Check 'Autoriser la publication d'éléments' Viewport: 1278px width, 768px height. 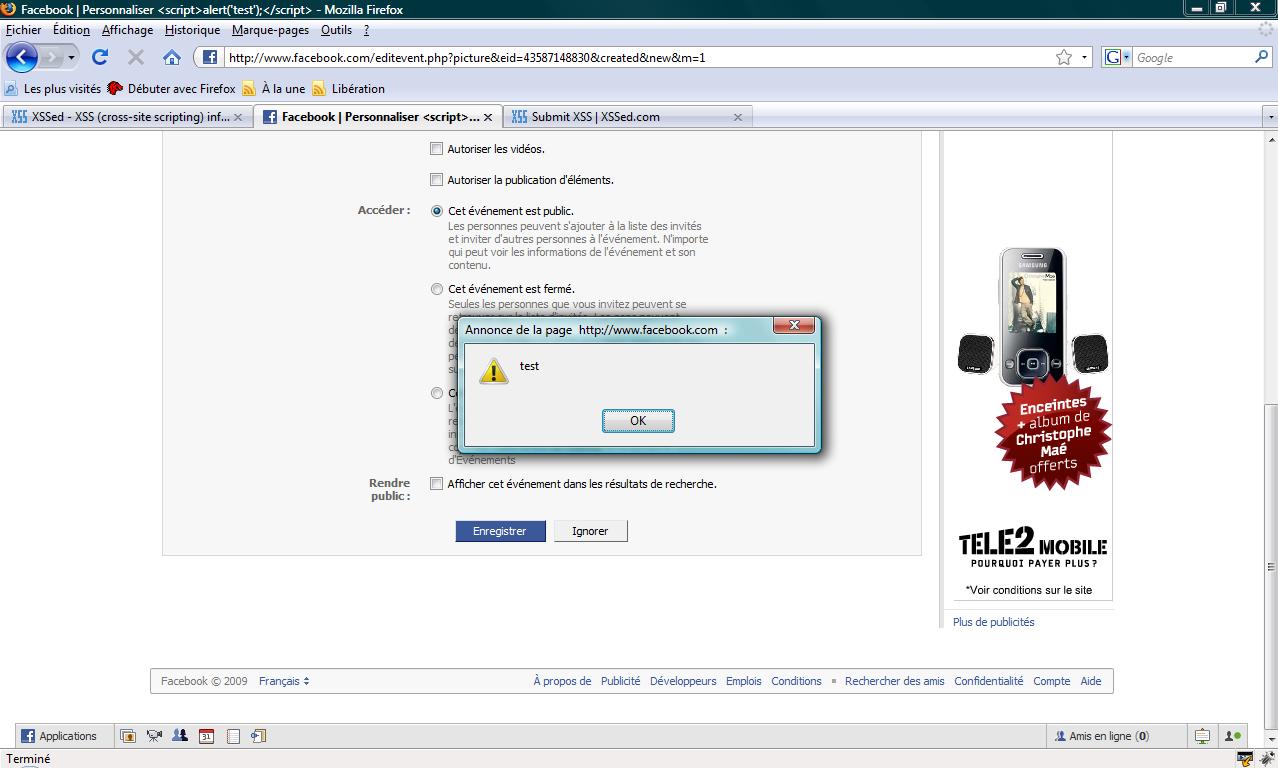(x=436, y=180)
